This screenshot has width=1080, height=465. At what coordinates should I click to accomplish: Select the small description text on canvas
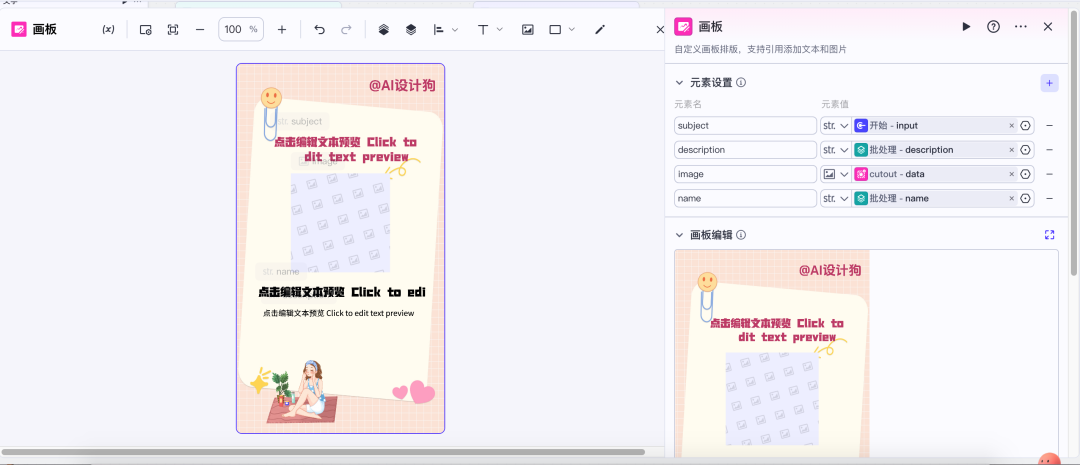[x=338, y=313]
